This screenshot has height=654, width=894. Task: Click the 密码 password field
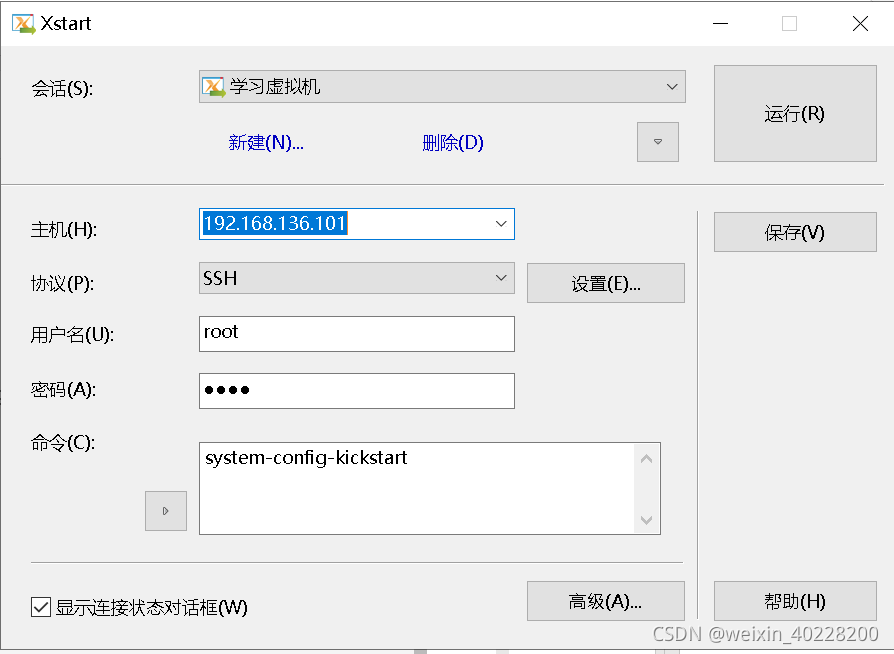356,391
